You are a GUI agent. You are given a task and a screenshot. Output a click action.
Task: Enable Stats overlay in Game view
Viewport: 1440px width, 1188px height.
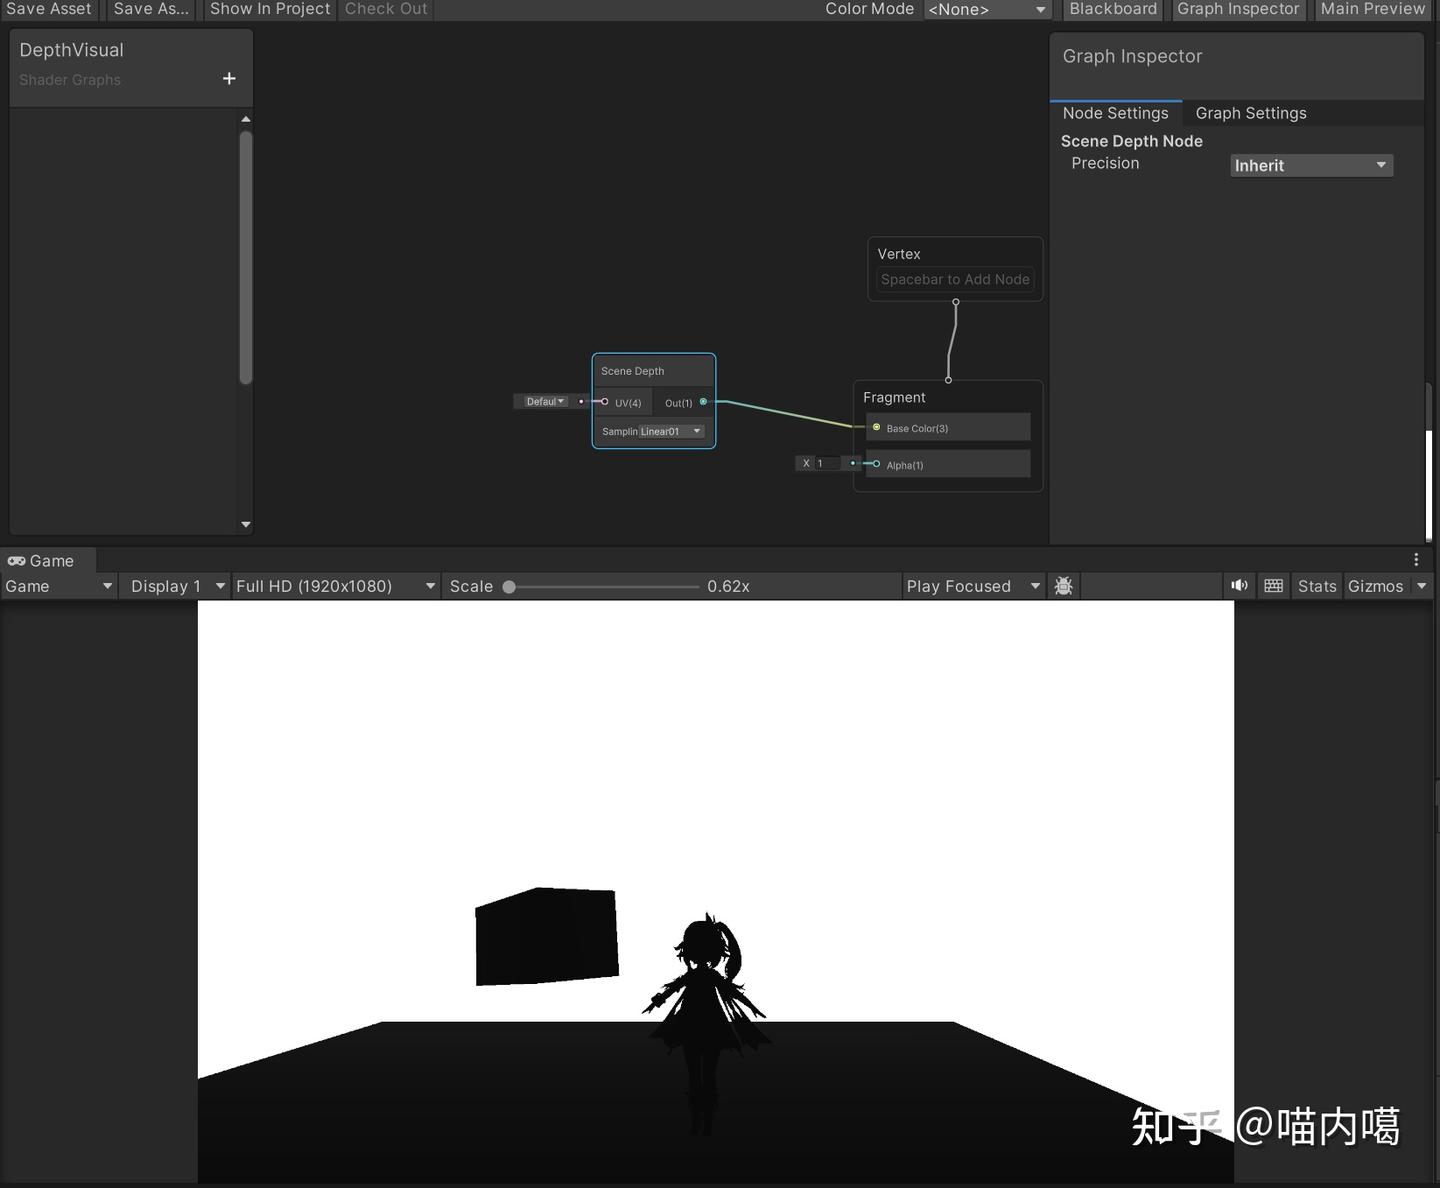1316,585
